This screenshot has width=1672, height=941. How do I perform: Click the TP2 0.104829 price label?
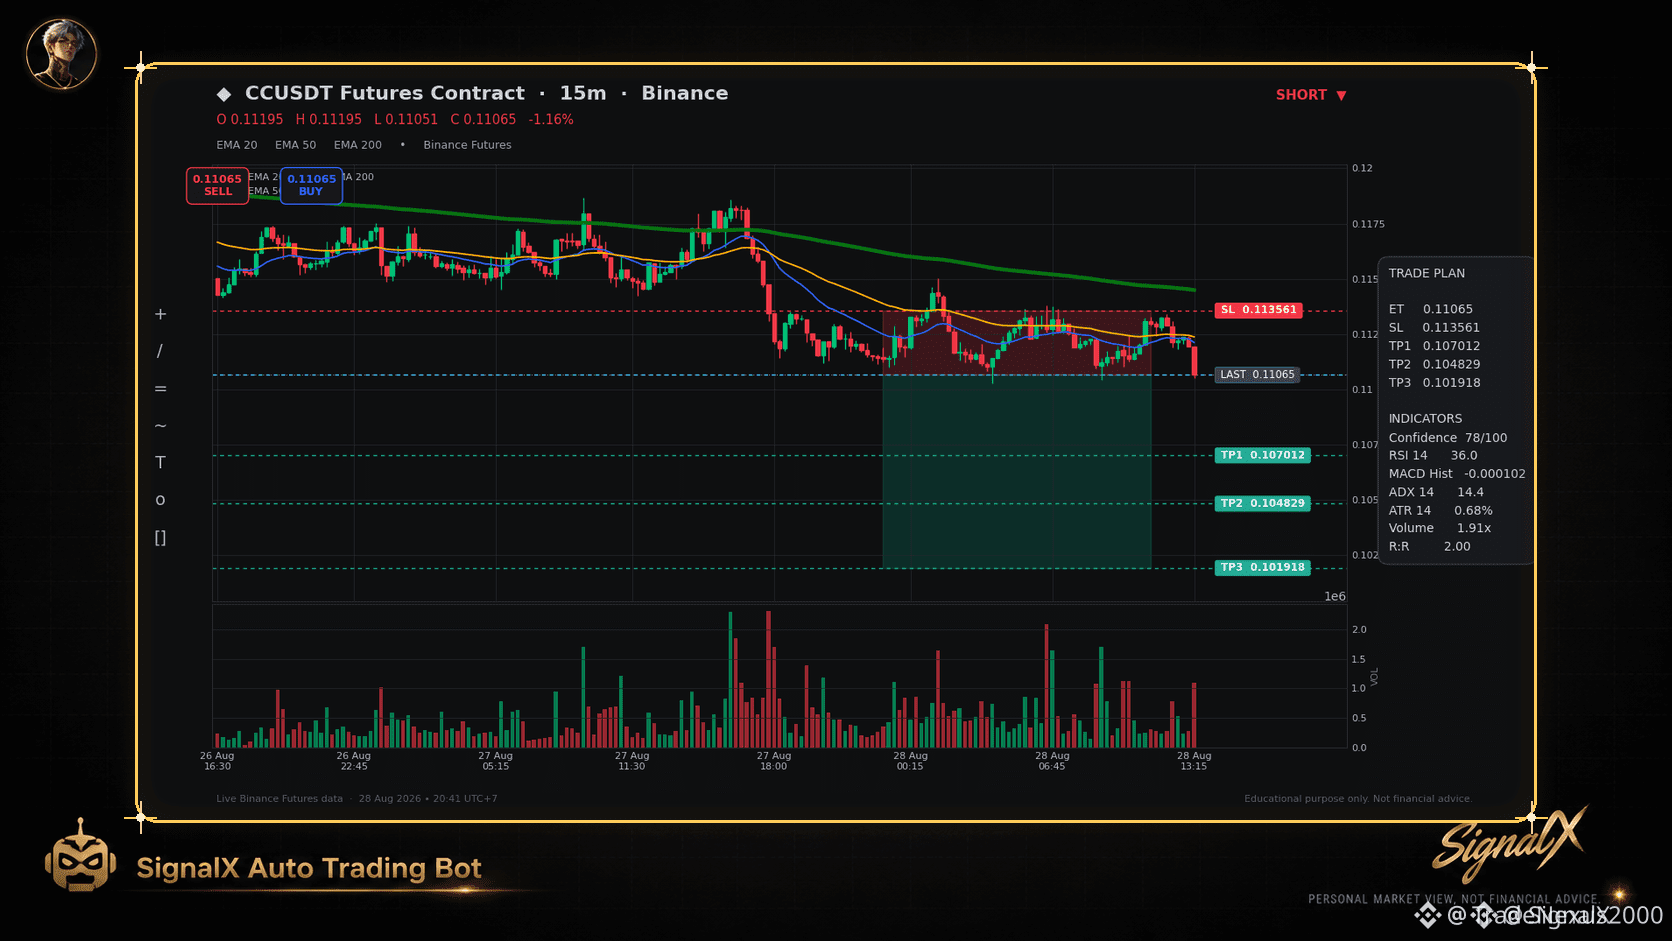click(x=1263, y=503)
